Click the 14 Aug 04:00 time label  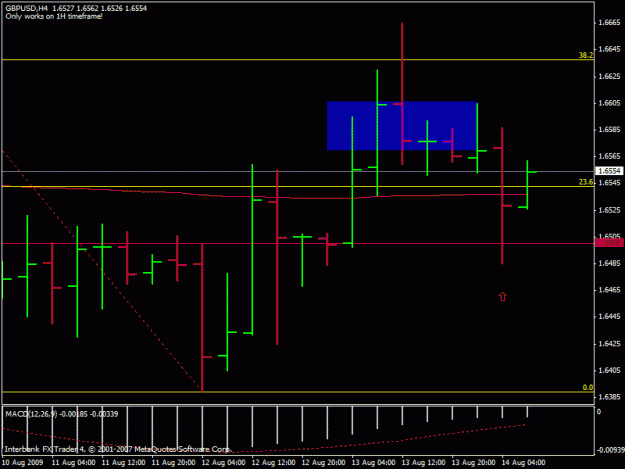pyautogui.click(x=523, y=463)
